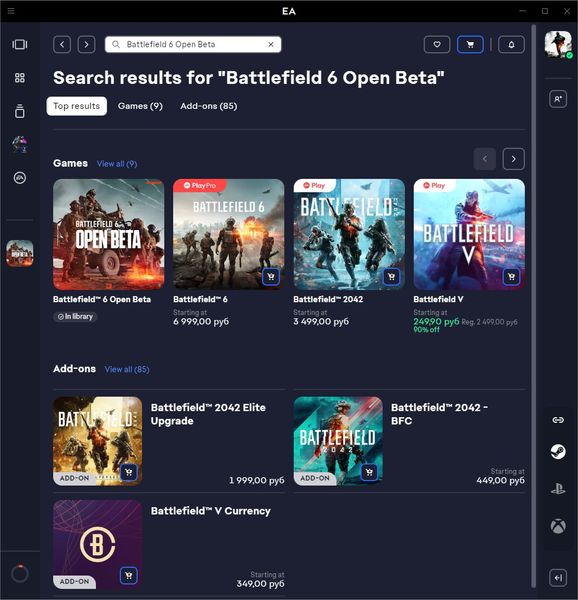The image size is (578, 600).
Task: Click Battlefield™ 2042 Elite Upgrade title
Action: click(x=208, y=414)
